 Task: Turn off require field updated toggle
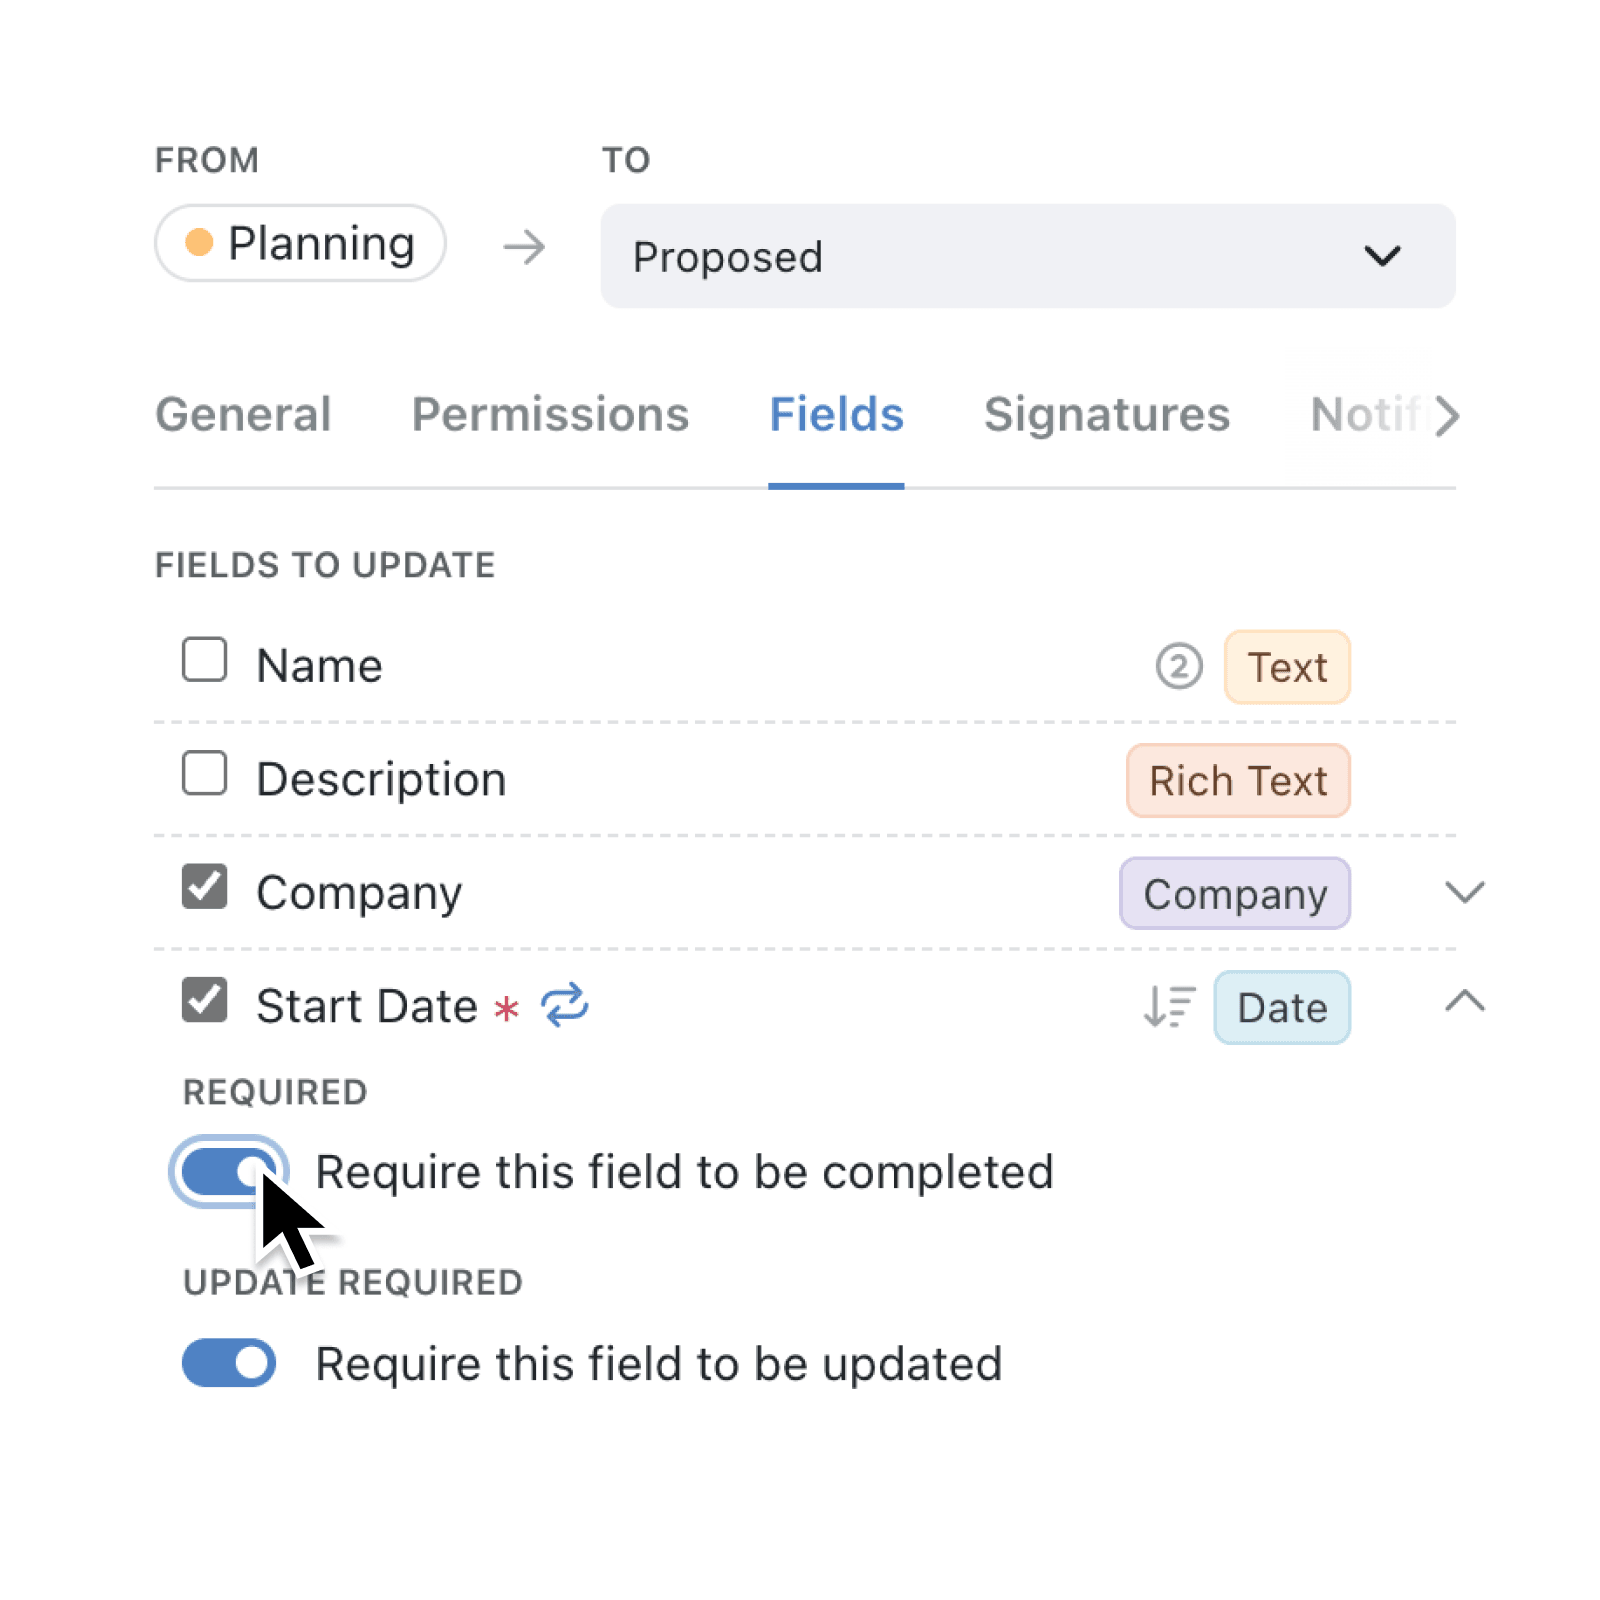point(229,1363)
